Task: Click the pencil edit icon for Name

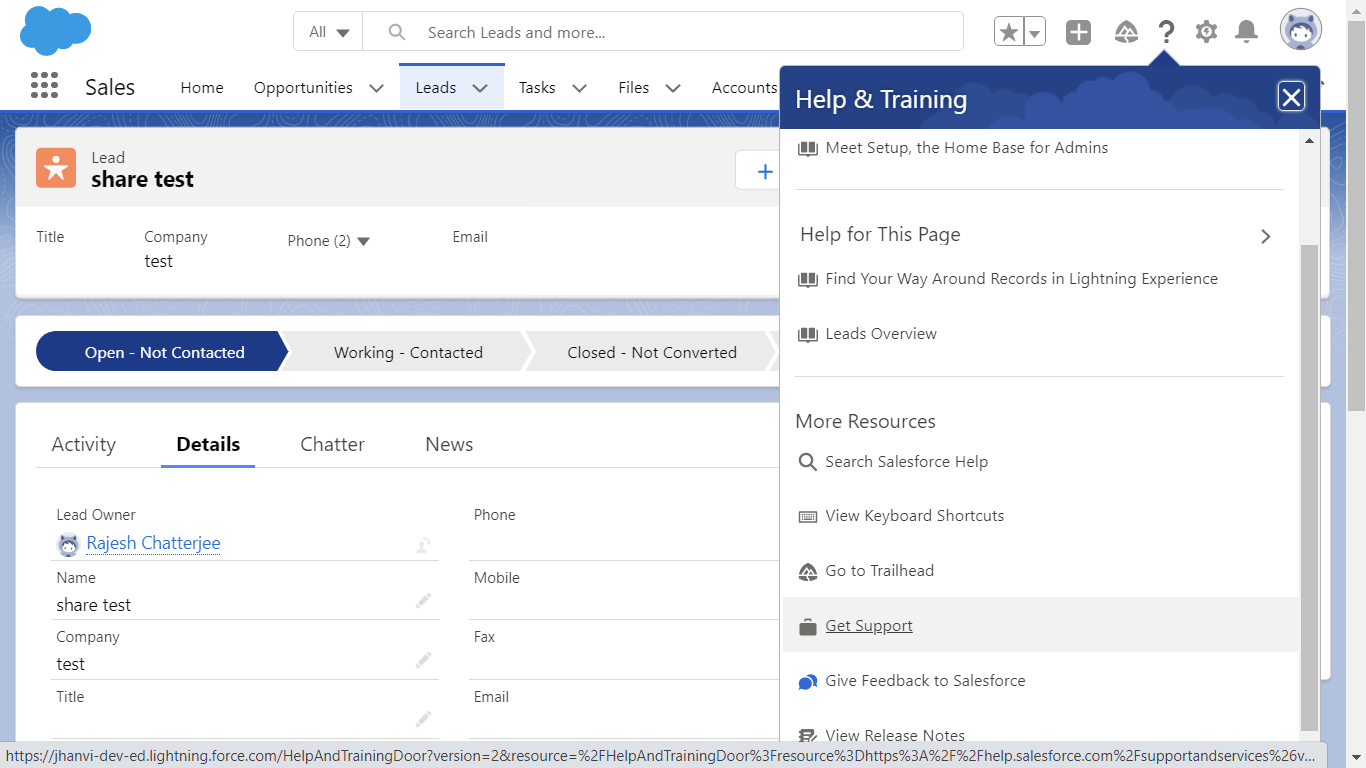Action: (423, 601)
